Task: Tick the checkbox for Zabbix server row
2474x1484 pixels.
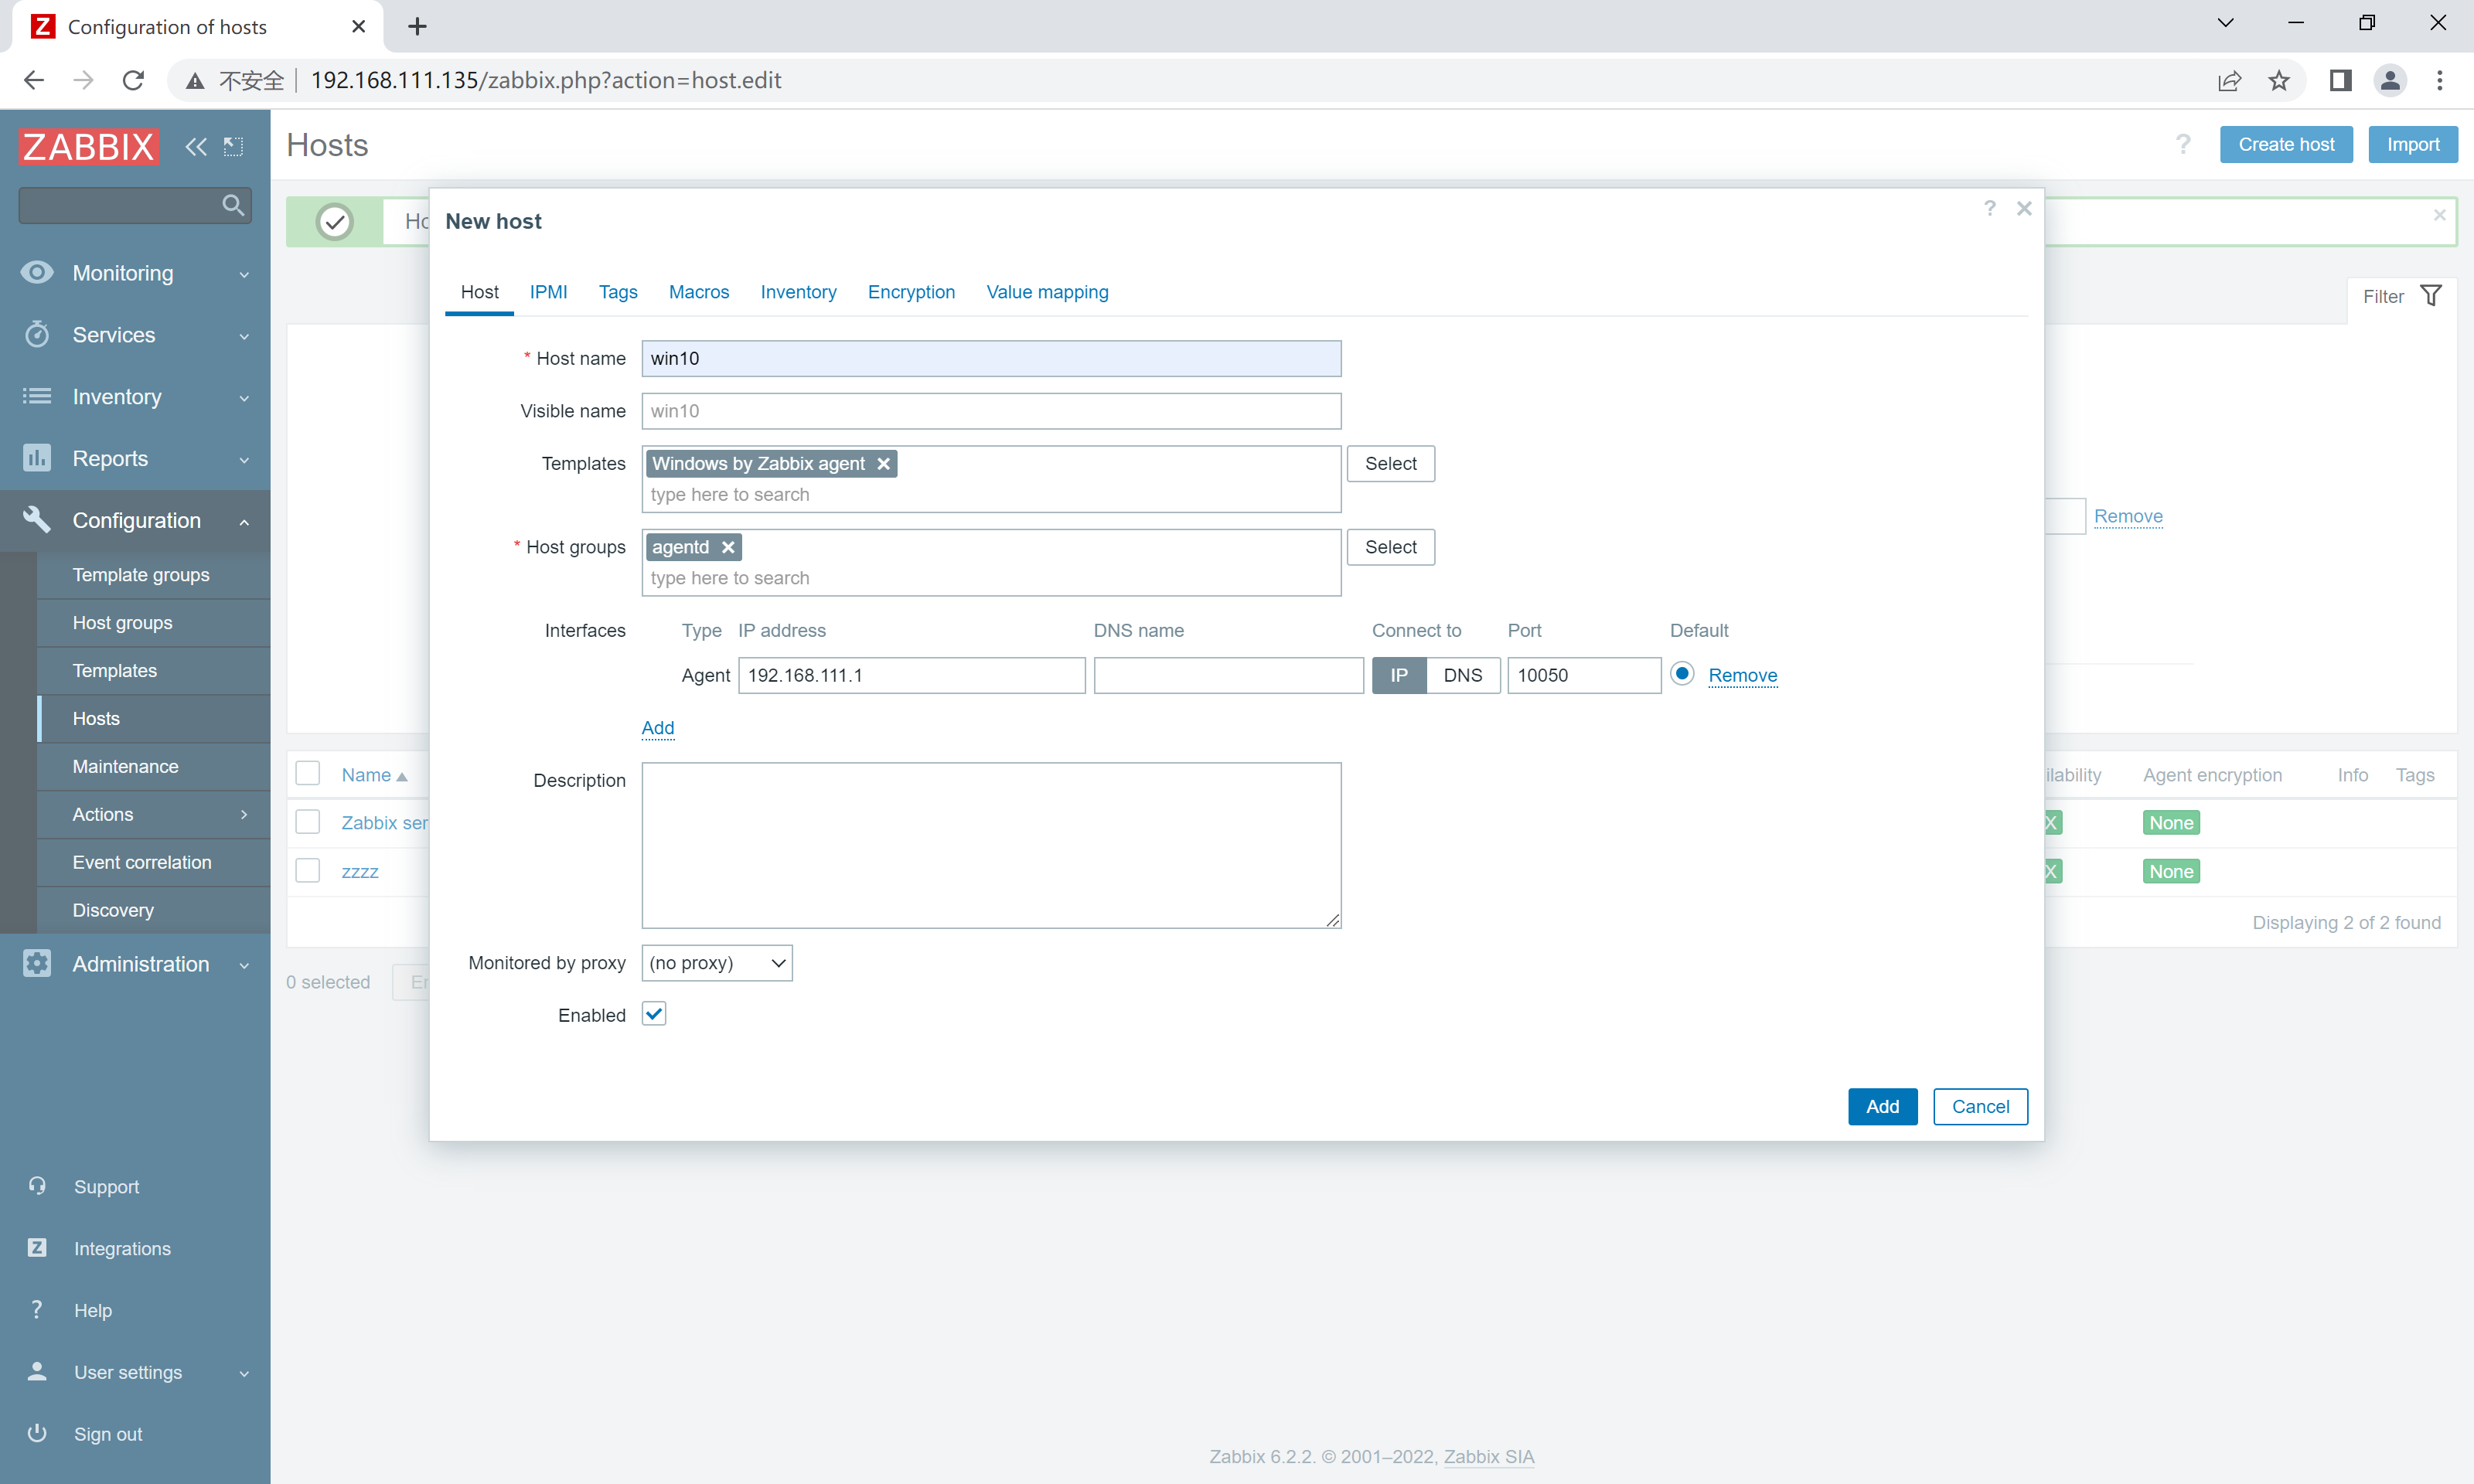Action: click(x=308, y=822)
